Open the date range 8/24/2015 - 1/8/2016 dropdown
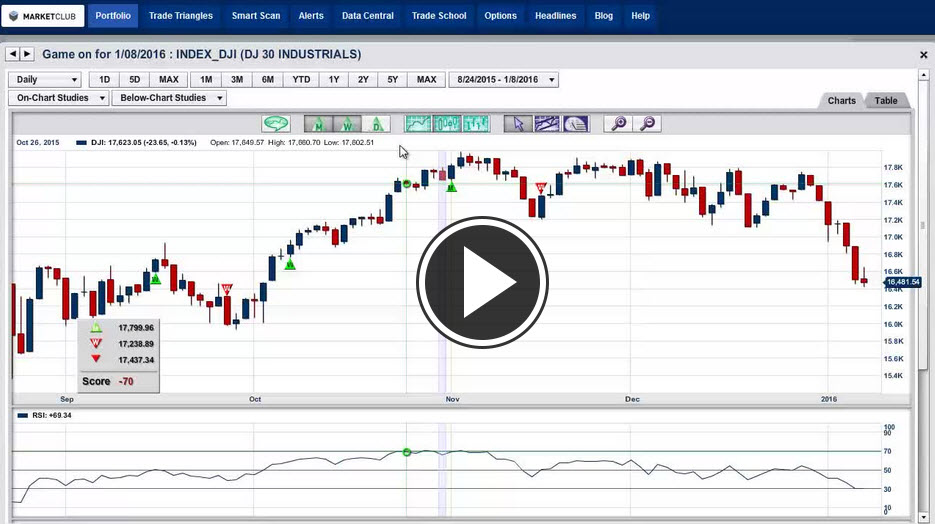The image size is (935, 524). (504, 80)
